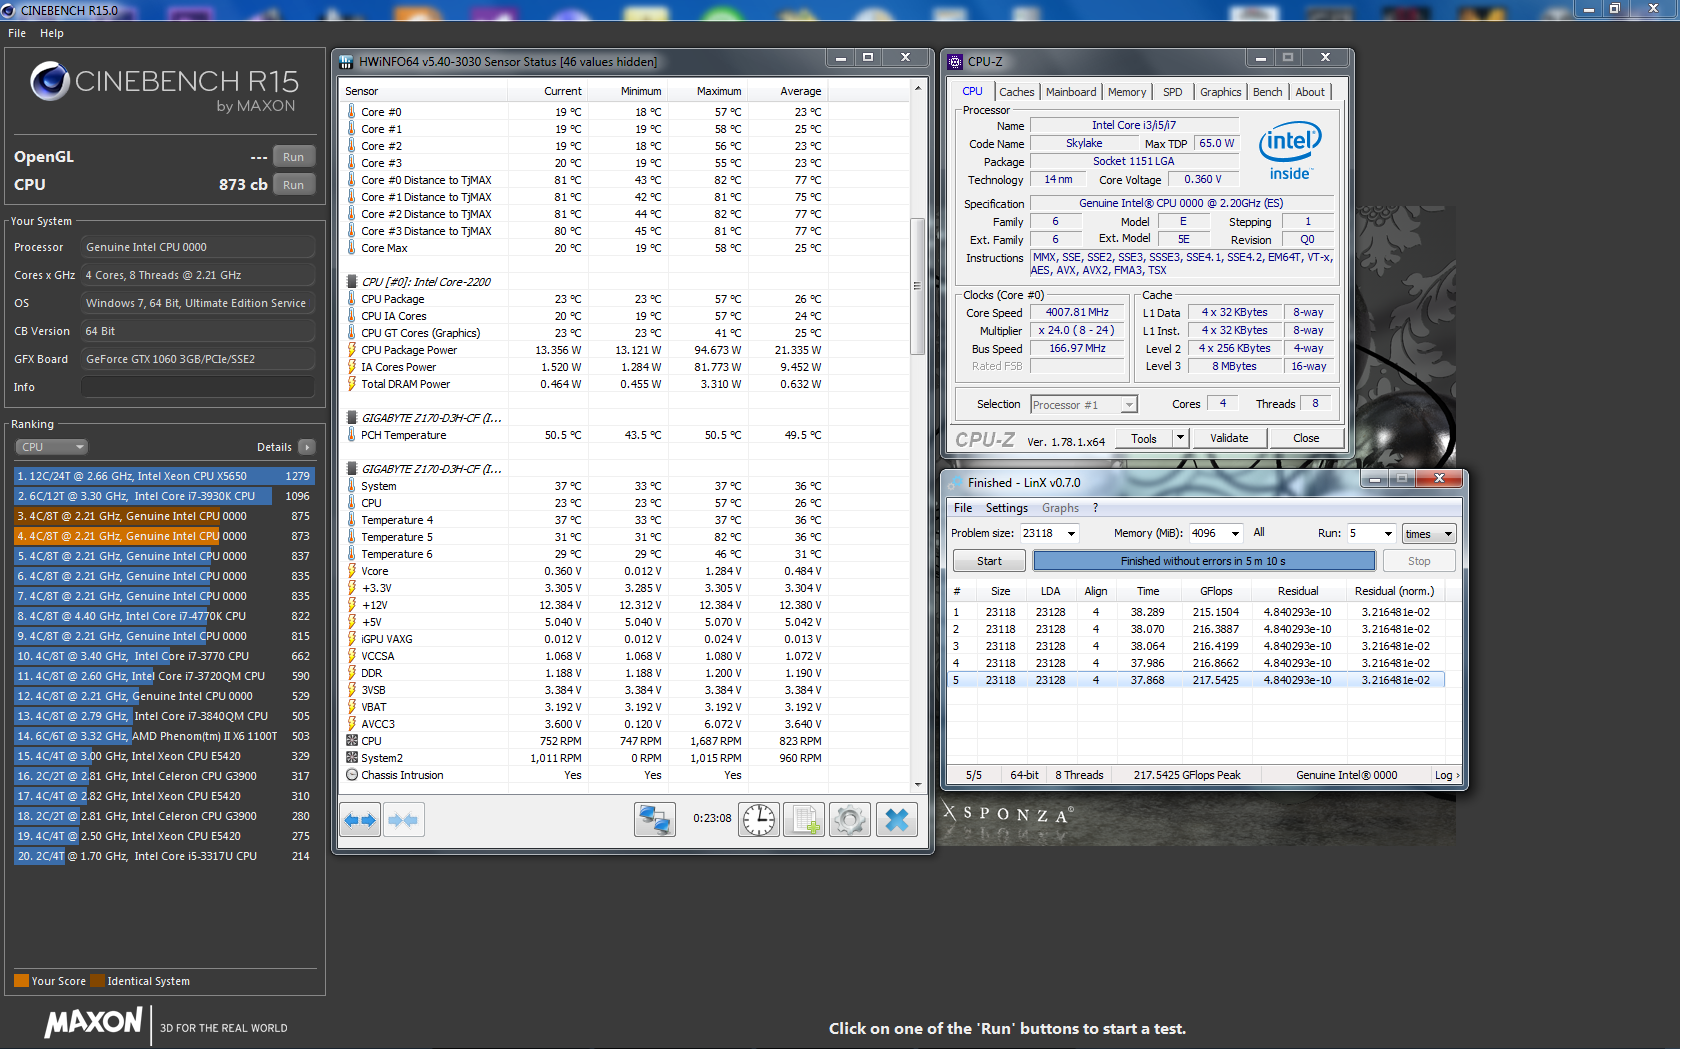Click the Chassis Intrusion row icon

click(x=352, y=775)
